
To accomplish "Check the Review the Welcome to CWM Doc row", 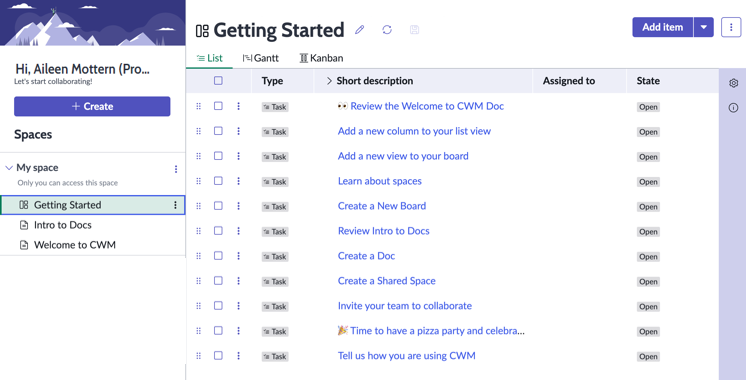I will tap(218, 106).
